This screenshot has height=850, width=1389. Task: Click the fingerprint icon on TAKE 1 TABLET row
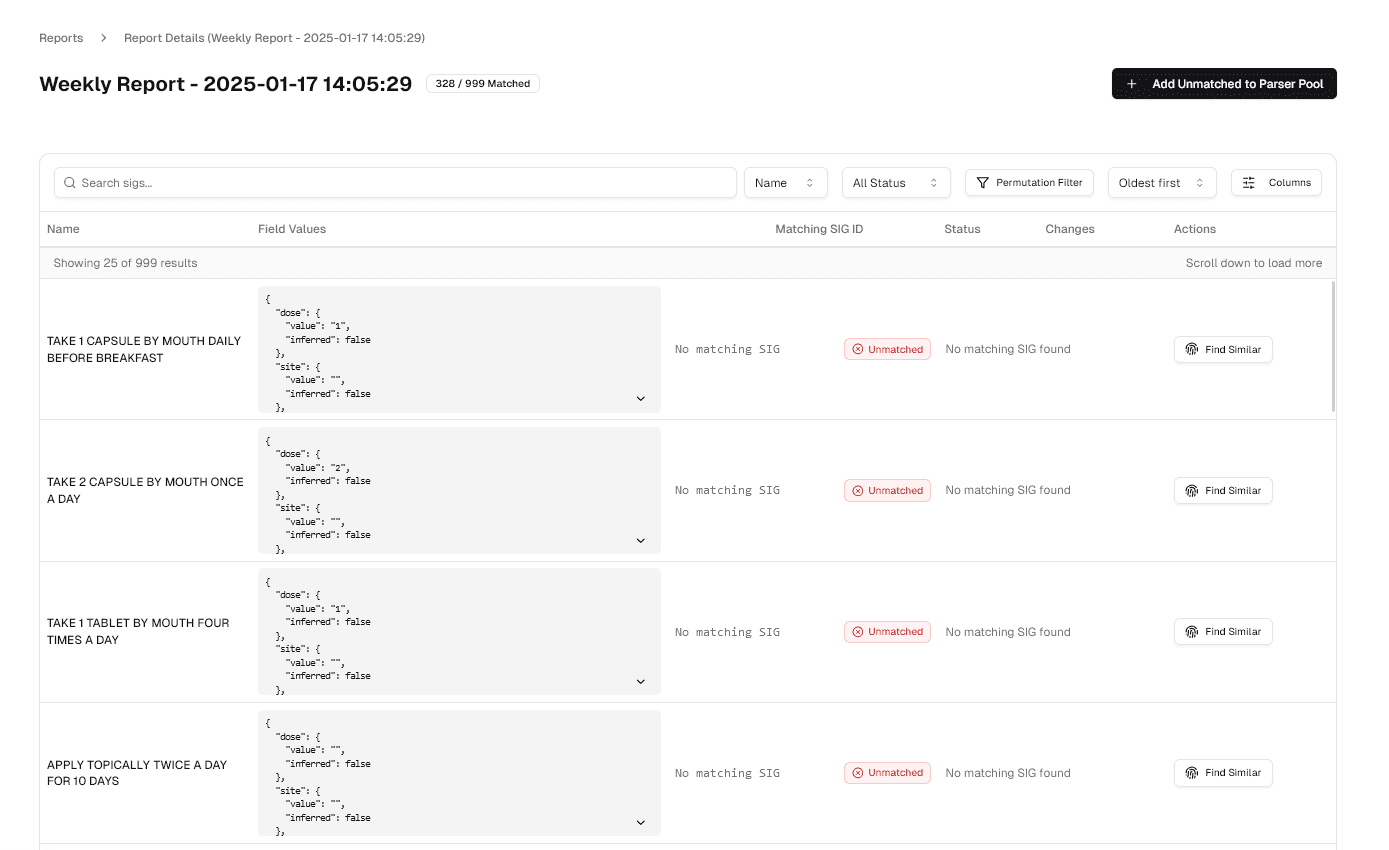pyautogui.click(x=1191, y=631)
